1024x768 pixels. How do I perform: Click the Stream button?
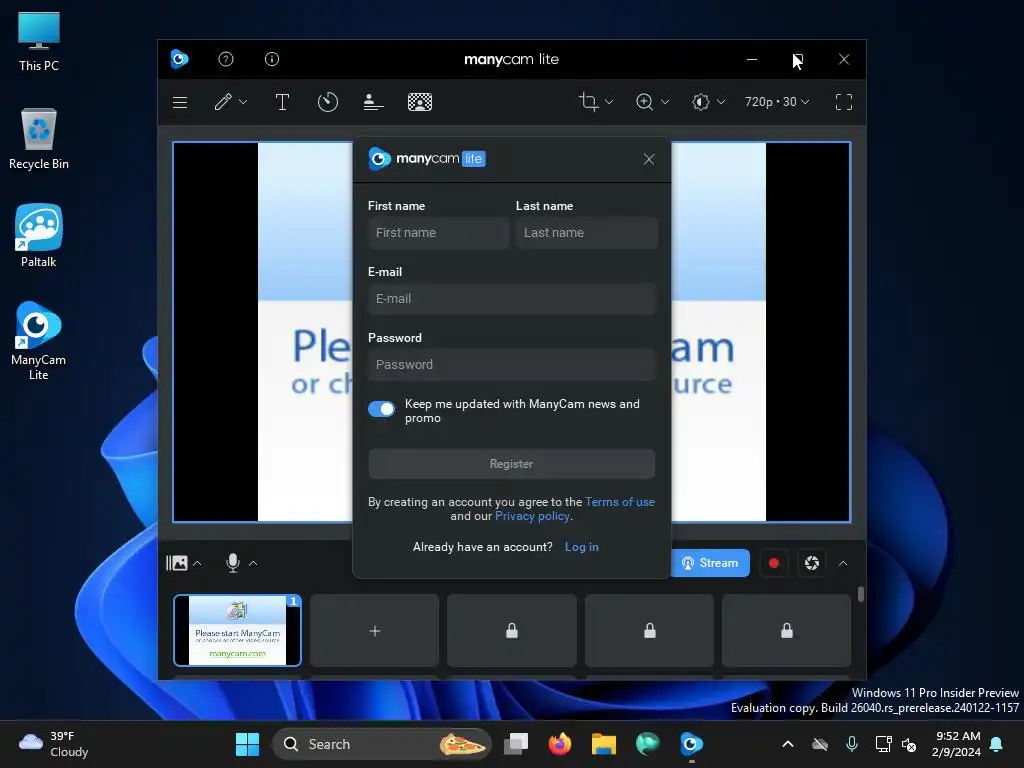click(x=710, y=563)
